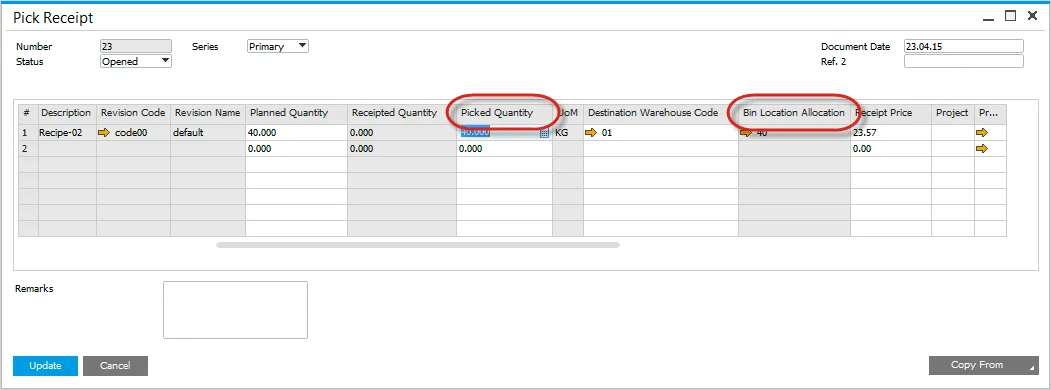
Task: Select row number 2 header
Action: [x=28, y=149]
